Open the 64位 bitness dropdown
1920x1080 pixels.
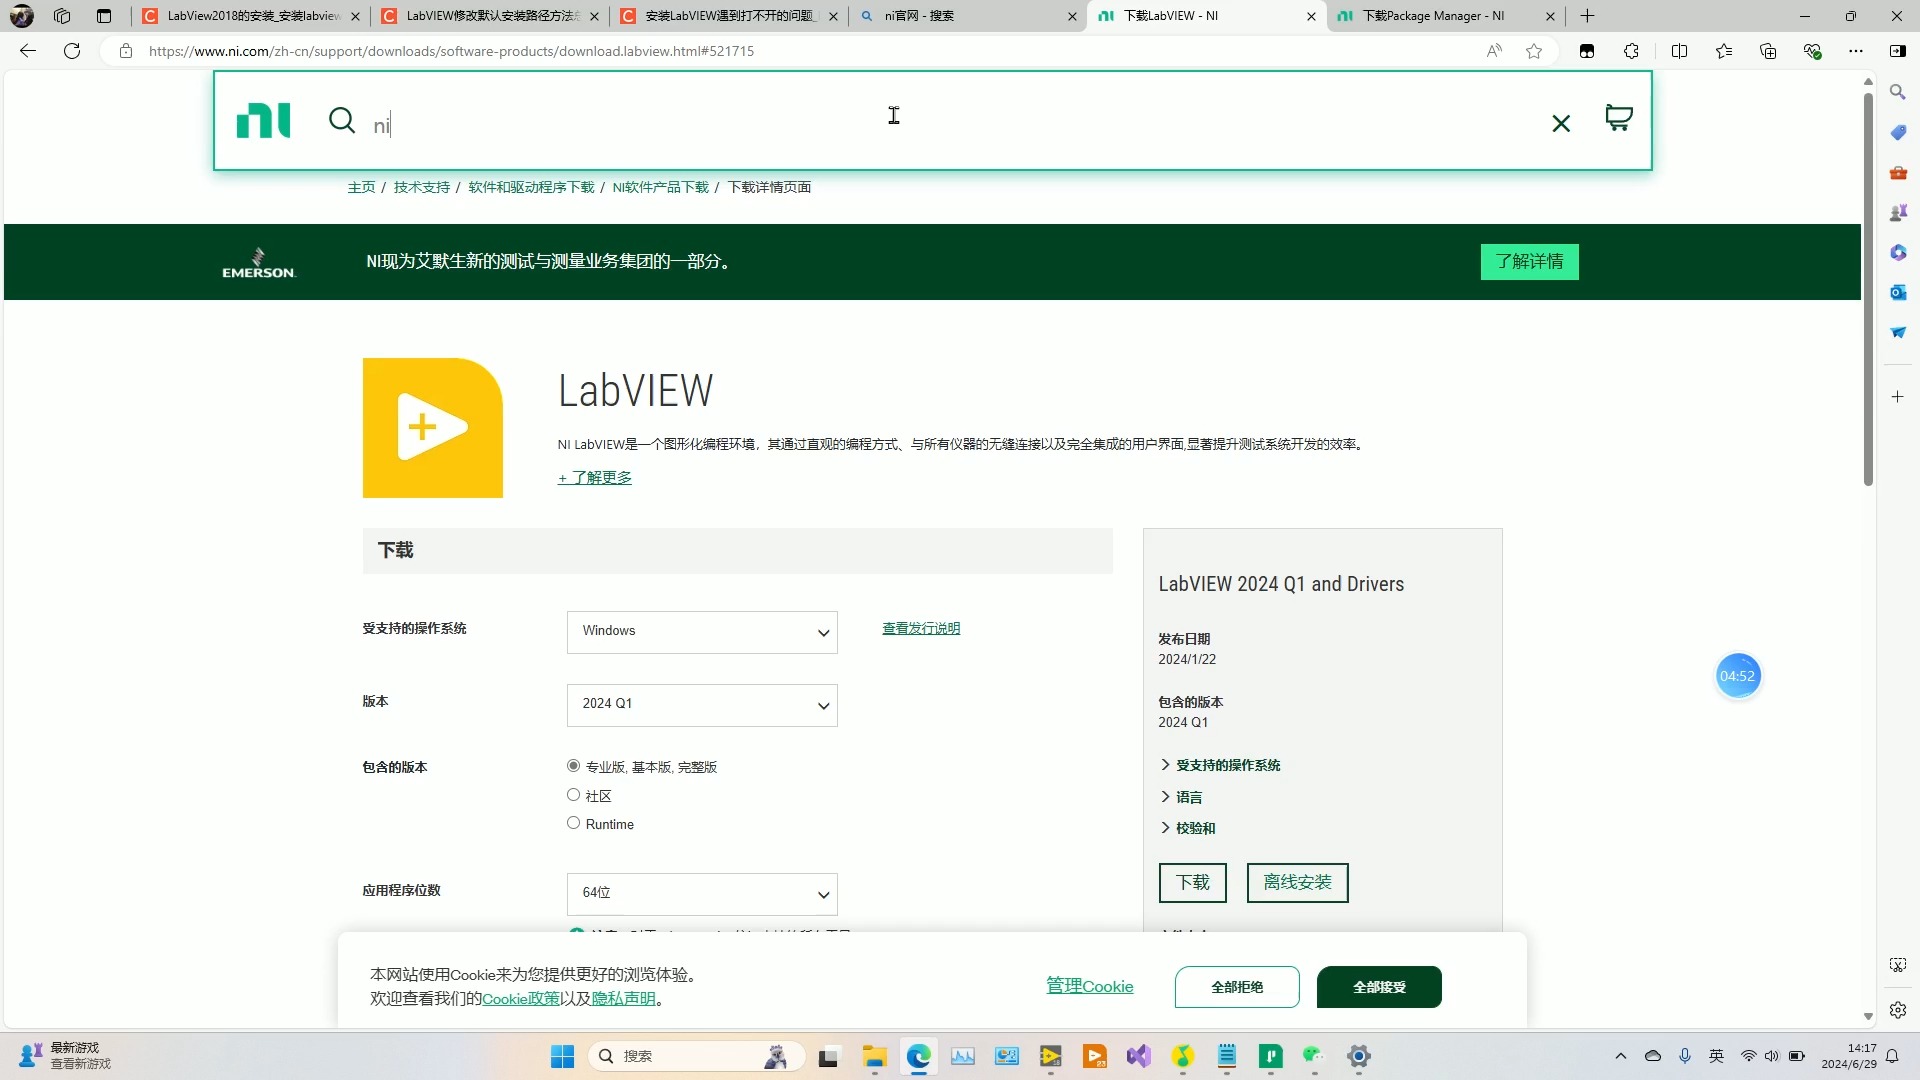coord(702,894)
